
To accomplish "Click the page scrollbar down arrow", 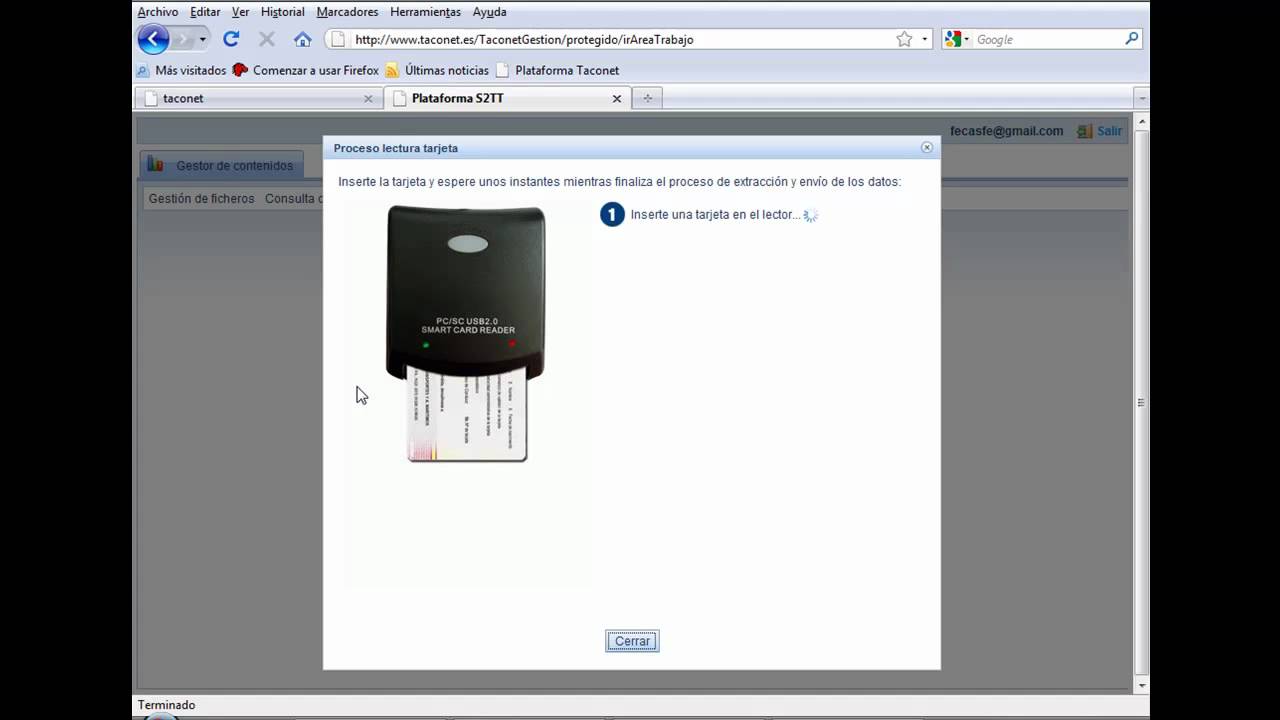I will 1141,686.
